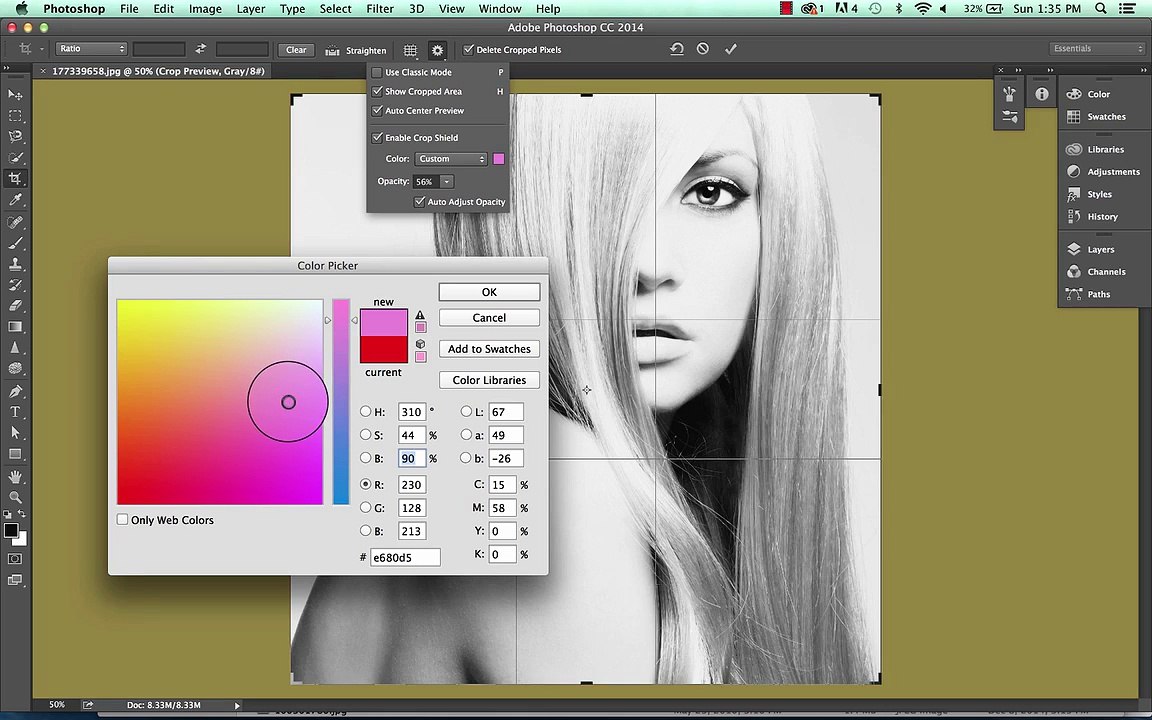1152x720 pixels.
Task: Select the Clone Stamp tool
Action: point(15,264)
